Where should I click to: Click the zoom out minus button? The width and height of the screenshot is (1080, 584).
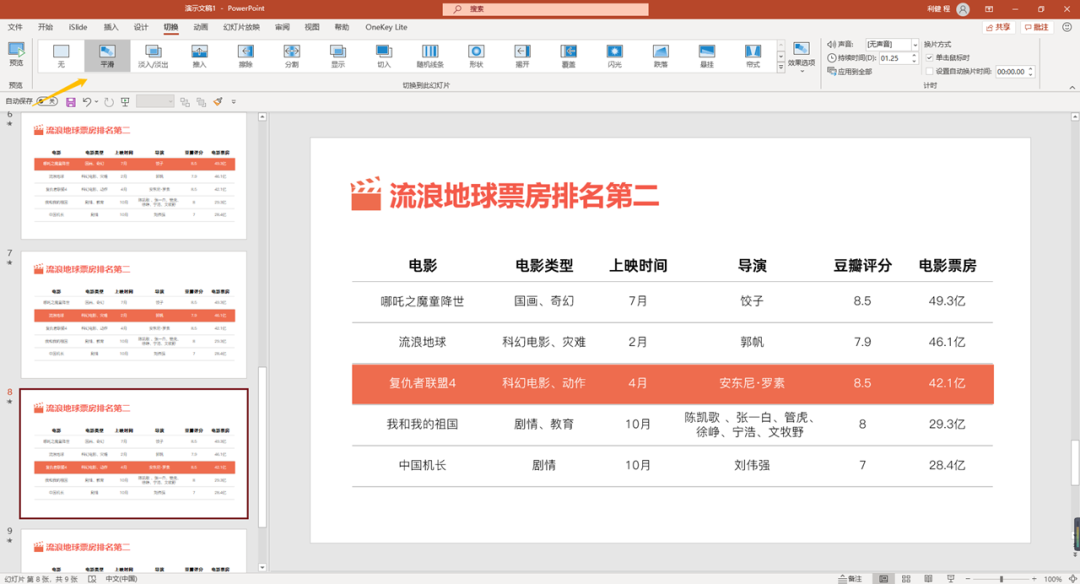click(968, 579)
